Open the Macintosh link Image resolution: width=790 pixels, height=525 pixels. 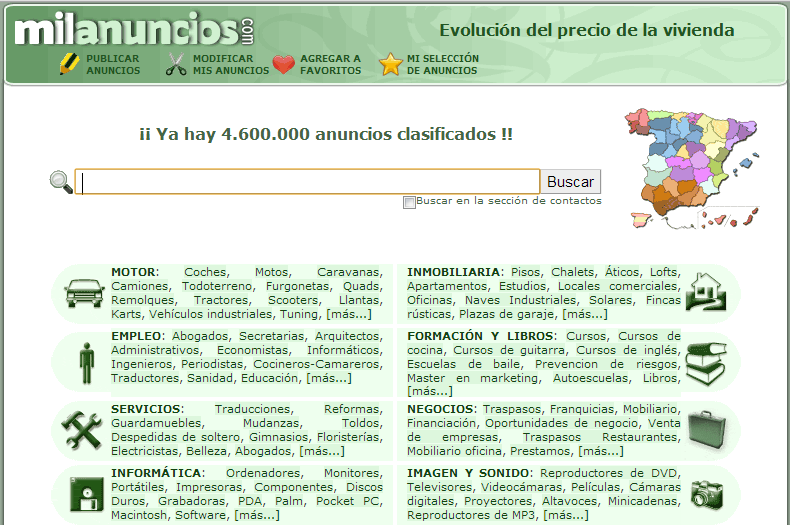tap(139, 515)
